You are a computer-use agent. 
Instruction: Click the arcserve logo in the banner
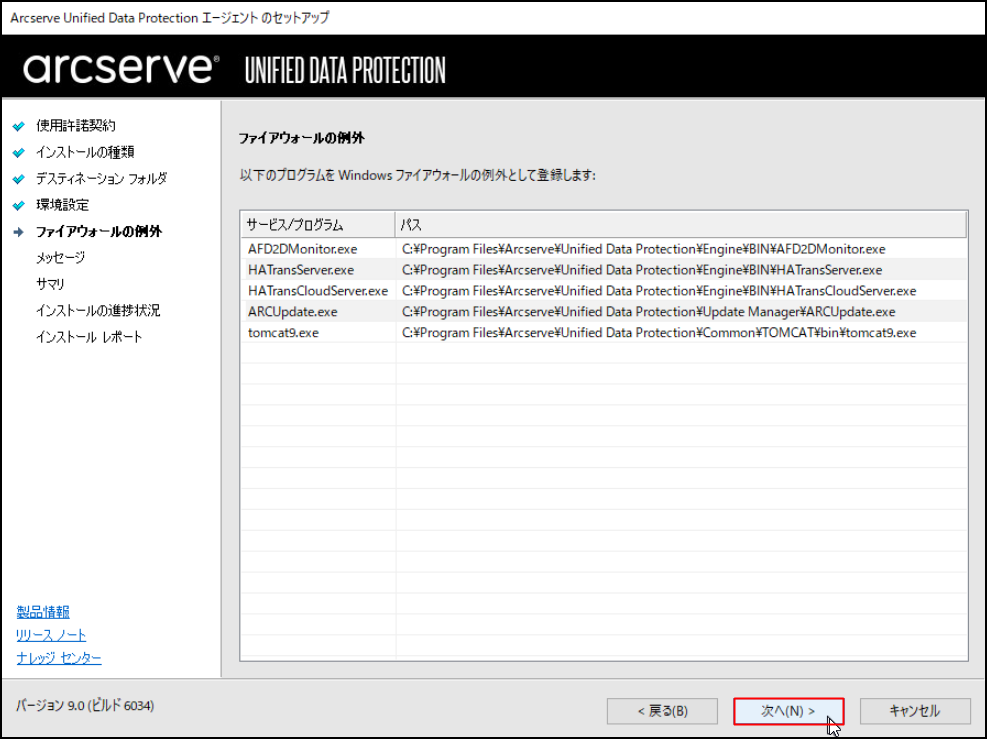pos(121,69)
